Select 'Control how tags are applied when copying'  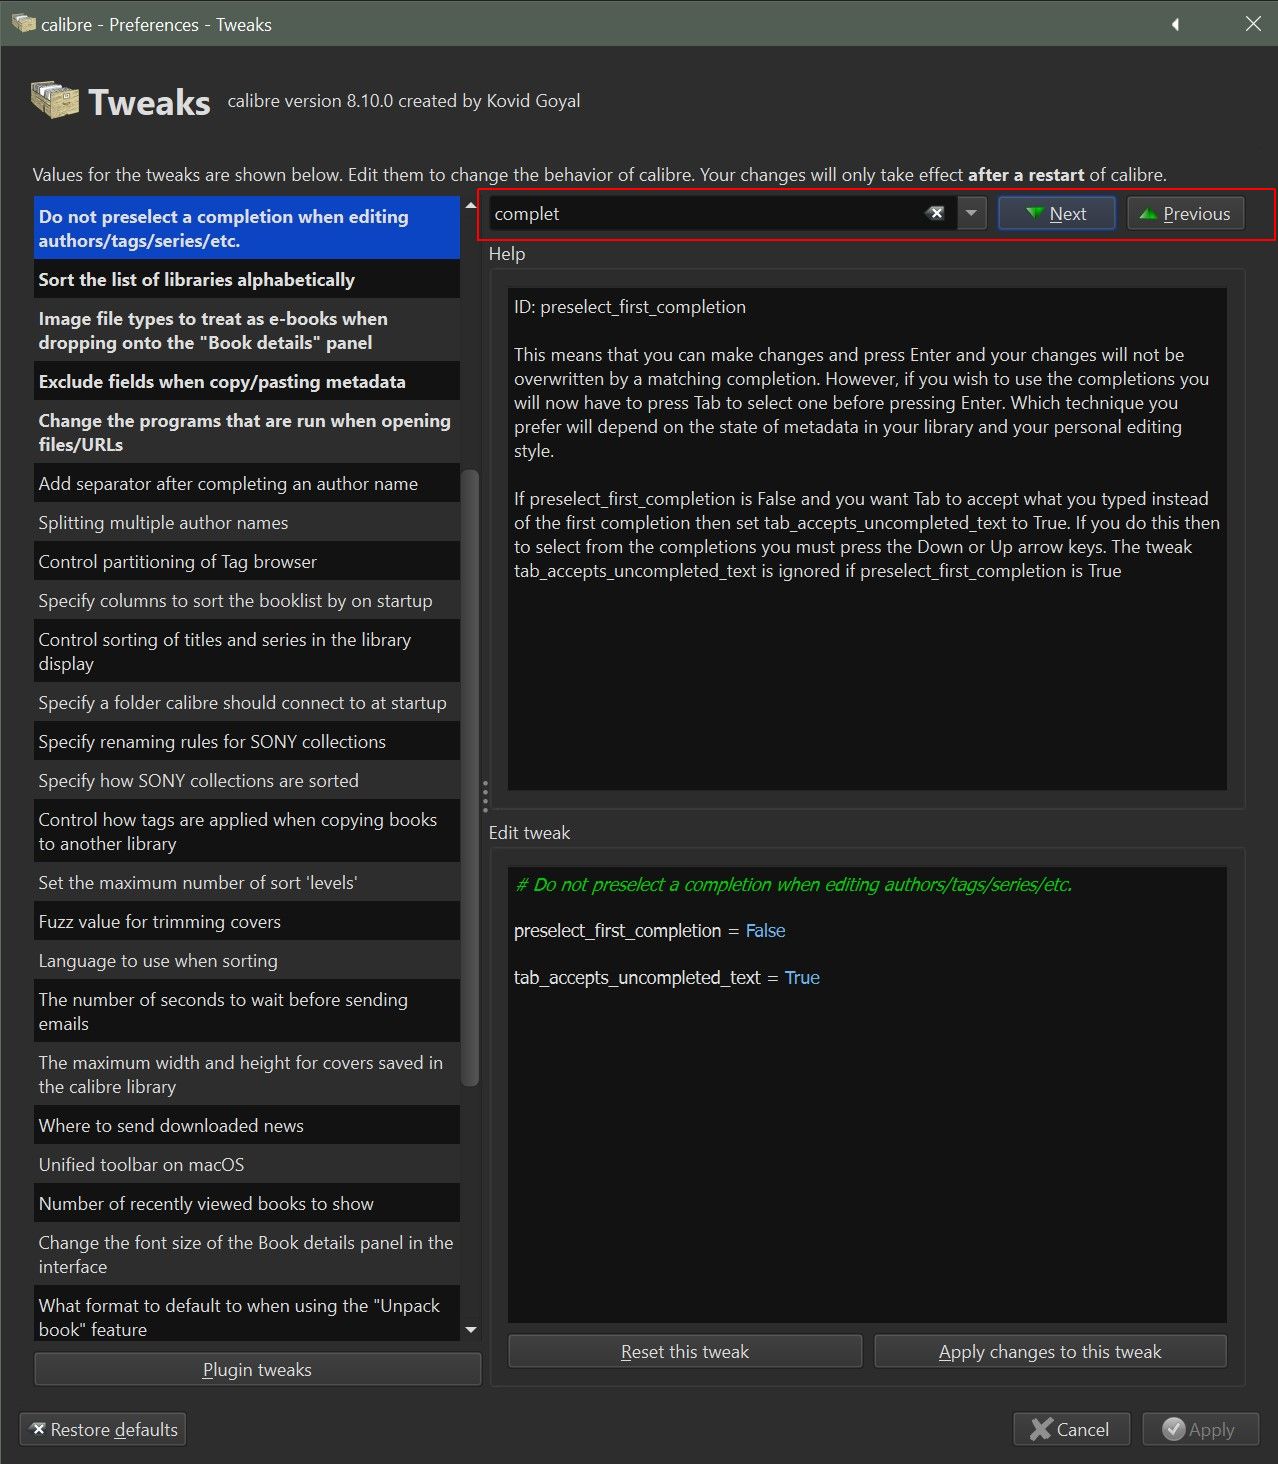(x=247, y=832)
